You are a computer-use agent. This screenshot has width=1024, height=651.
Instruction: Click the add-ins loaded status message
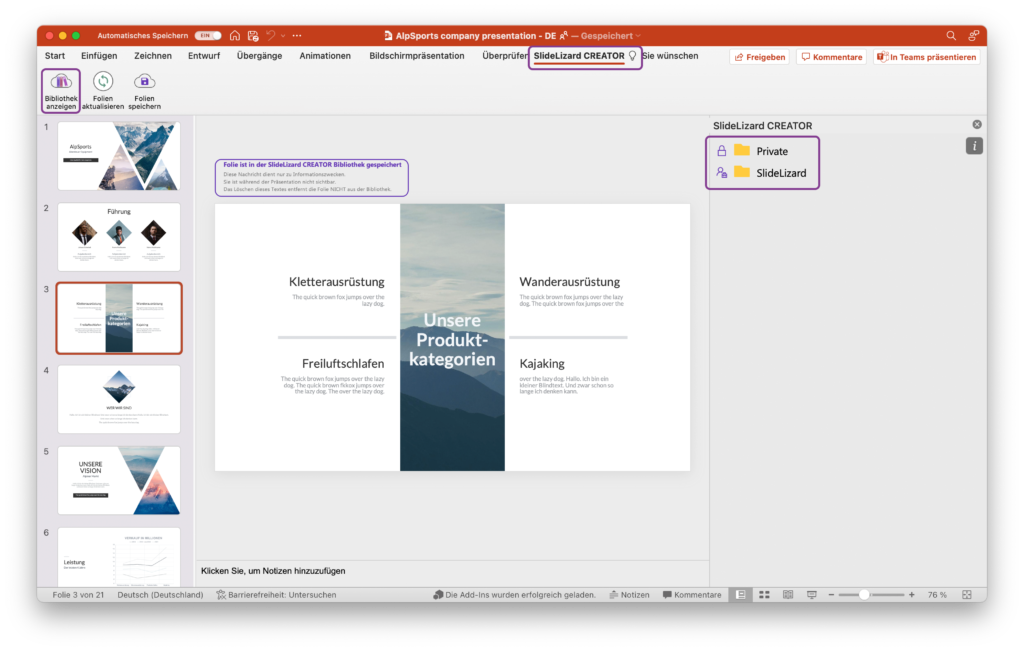(515, 595)
